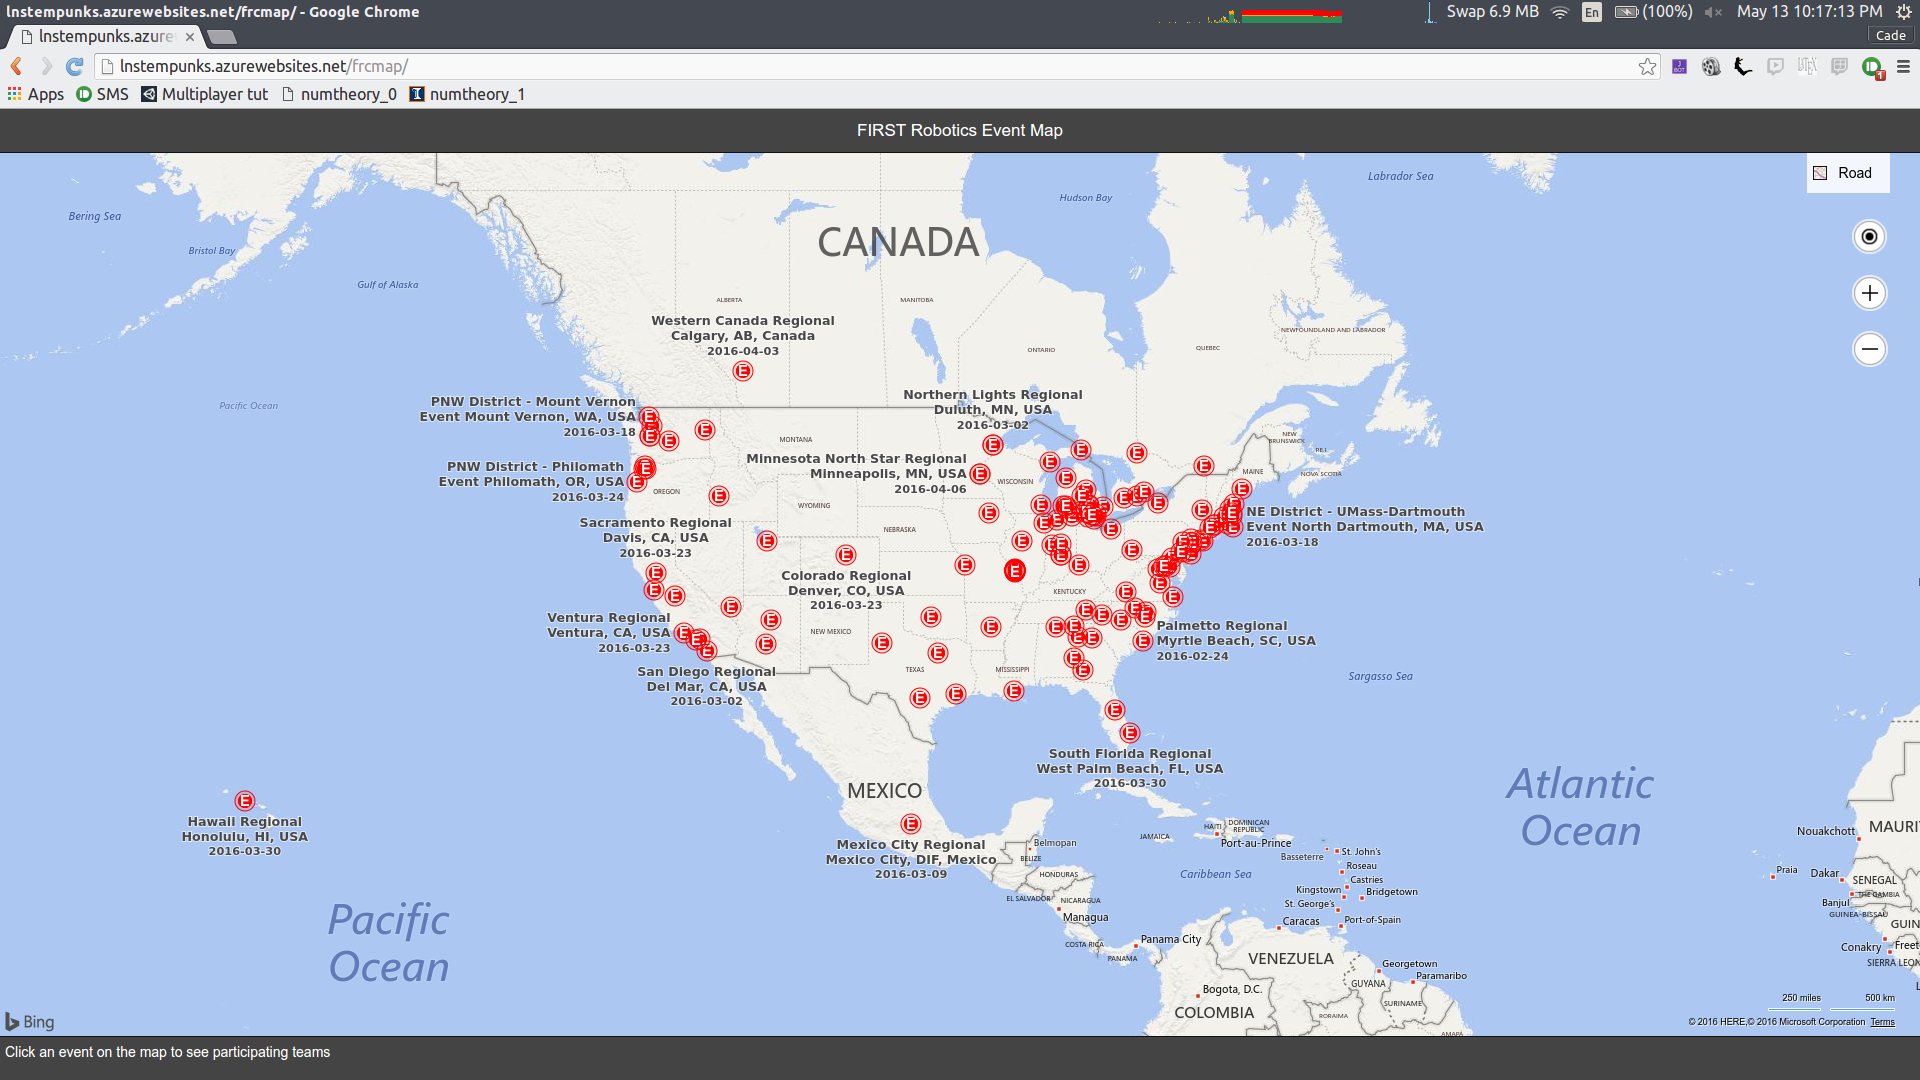The width and height of the screenshot is (1920, 1080).
Task: Reload the page with refresh icon
Action: 74,67
